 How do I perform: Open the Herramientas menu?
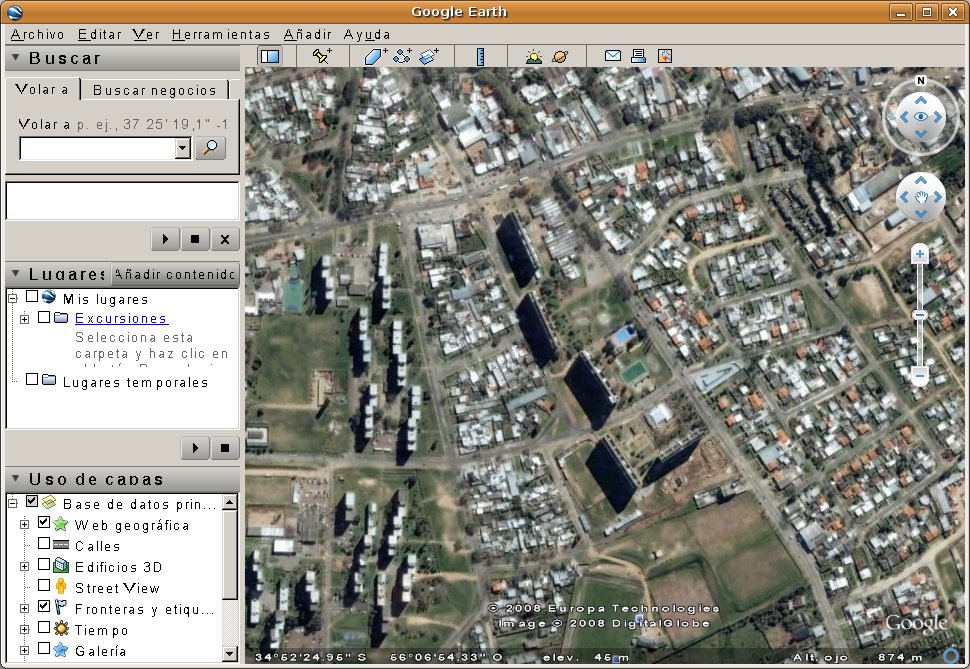pyautogui.click(x=221, y=35)
